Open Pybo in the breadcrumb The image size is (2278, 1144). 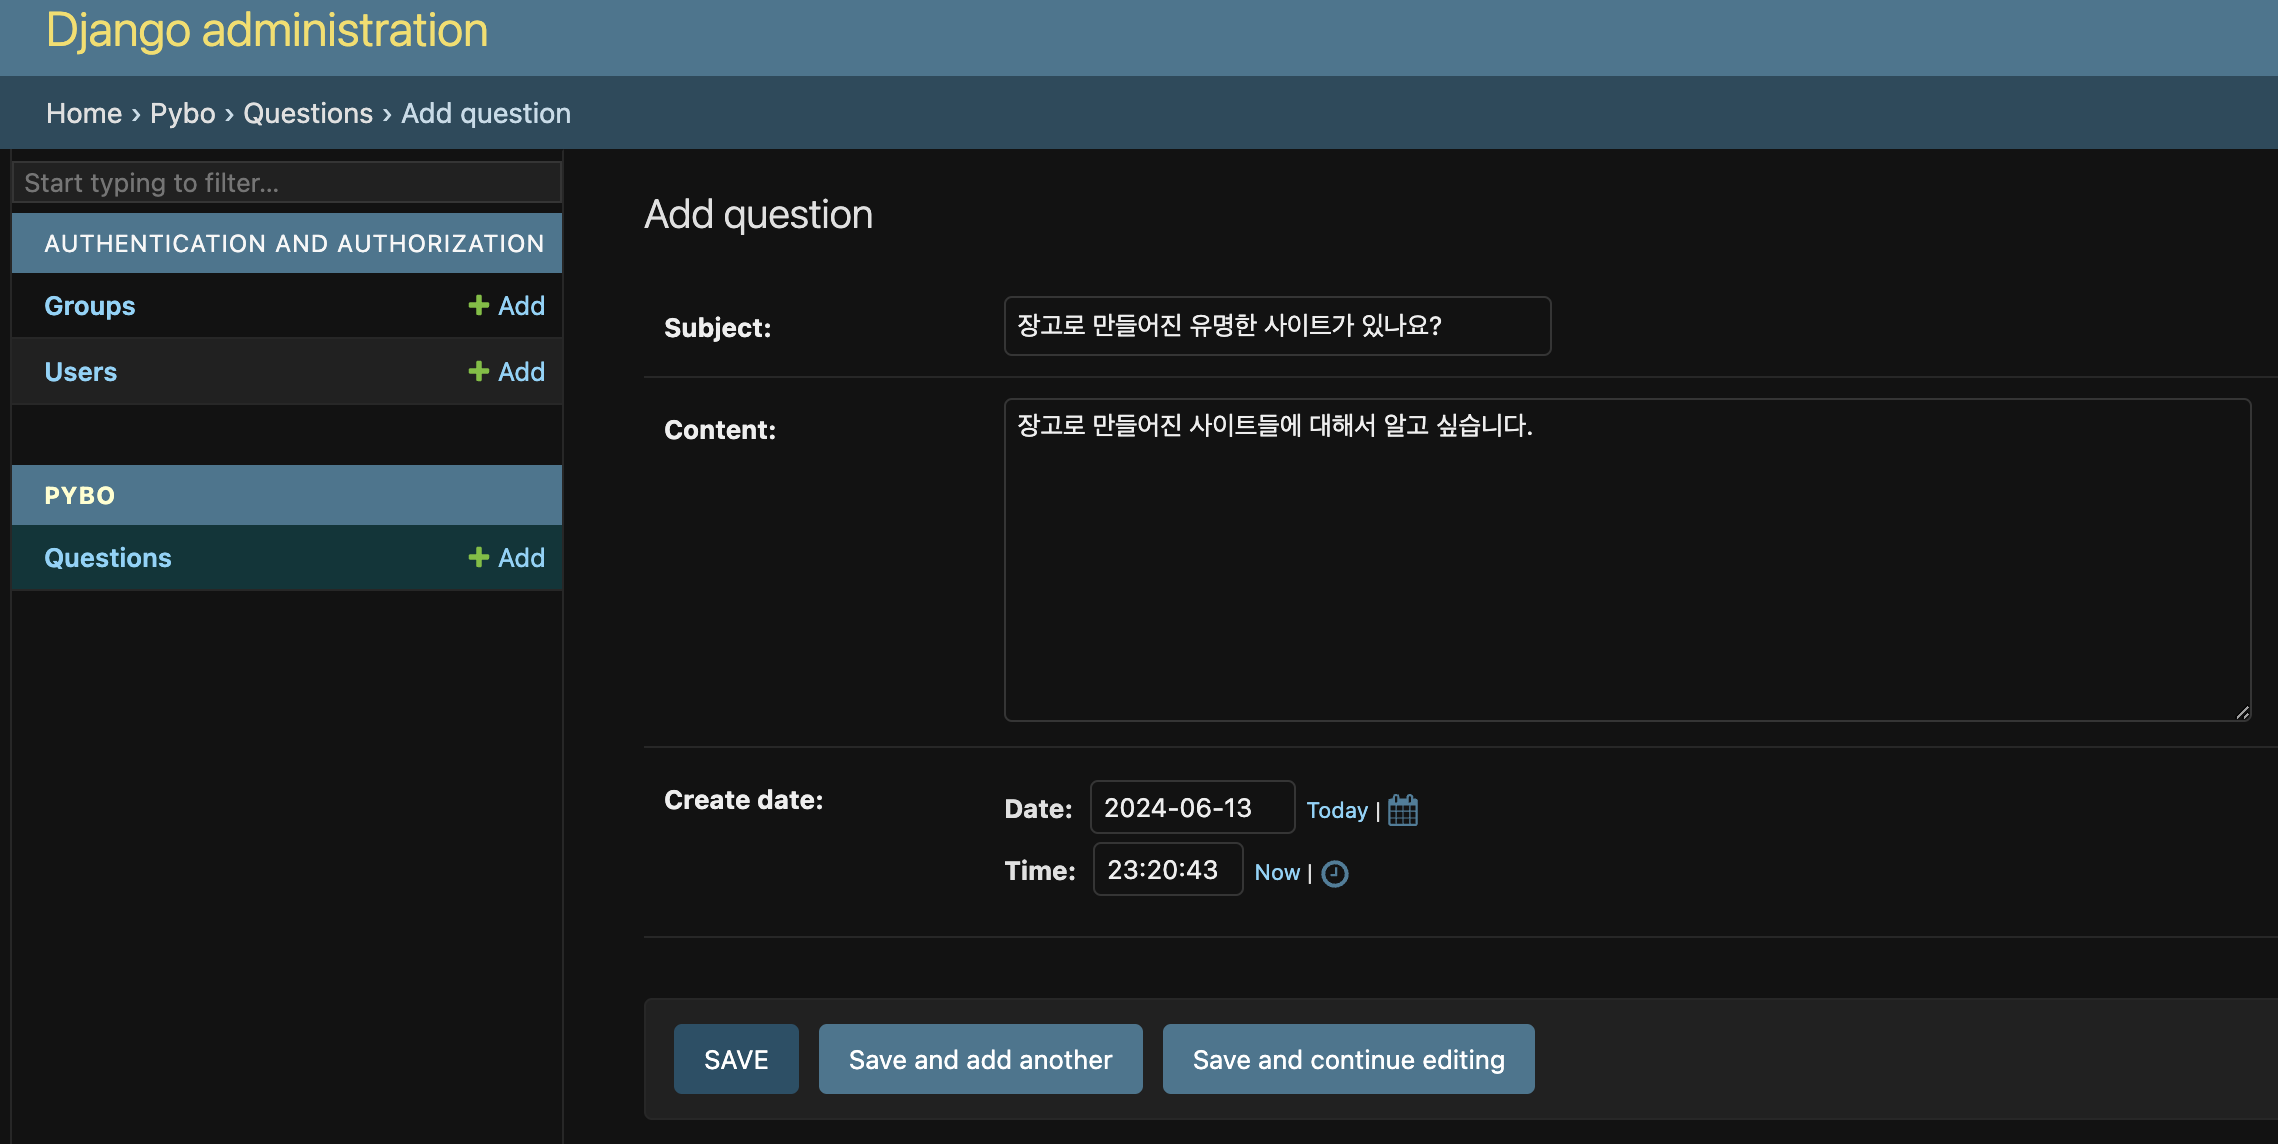182,114
